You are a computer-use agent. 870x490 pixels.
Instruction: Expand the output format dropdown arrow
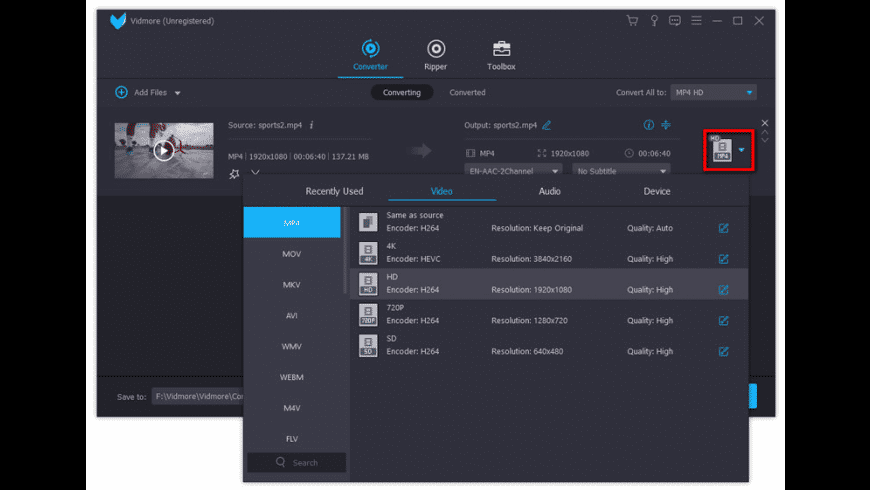tap(741, 150)
